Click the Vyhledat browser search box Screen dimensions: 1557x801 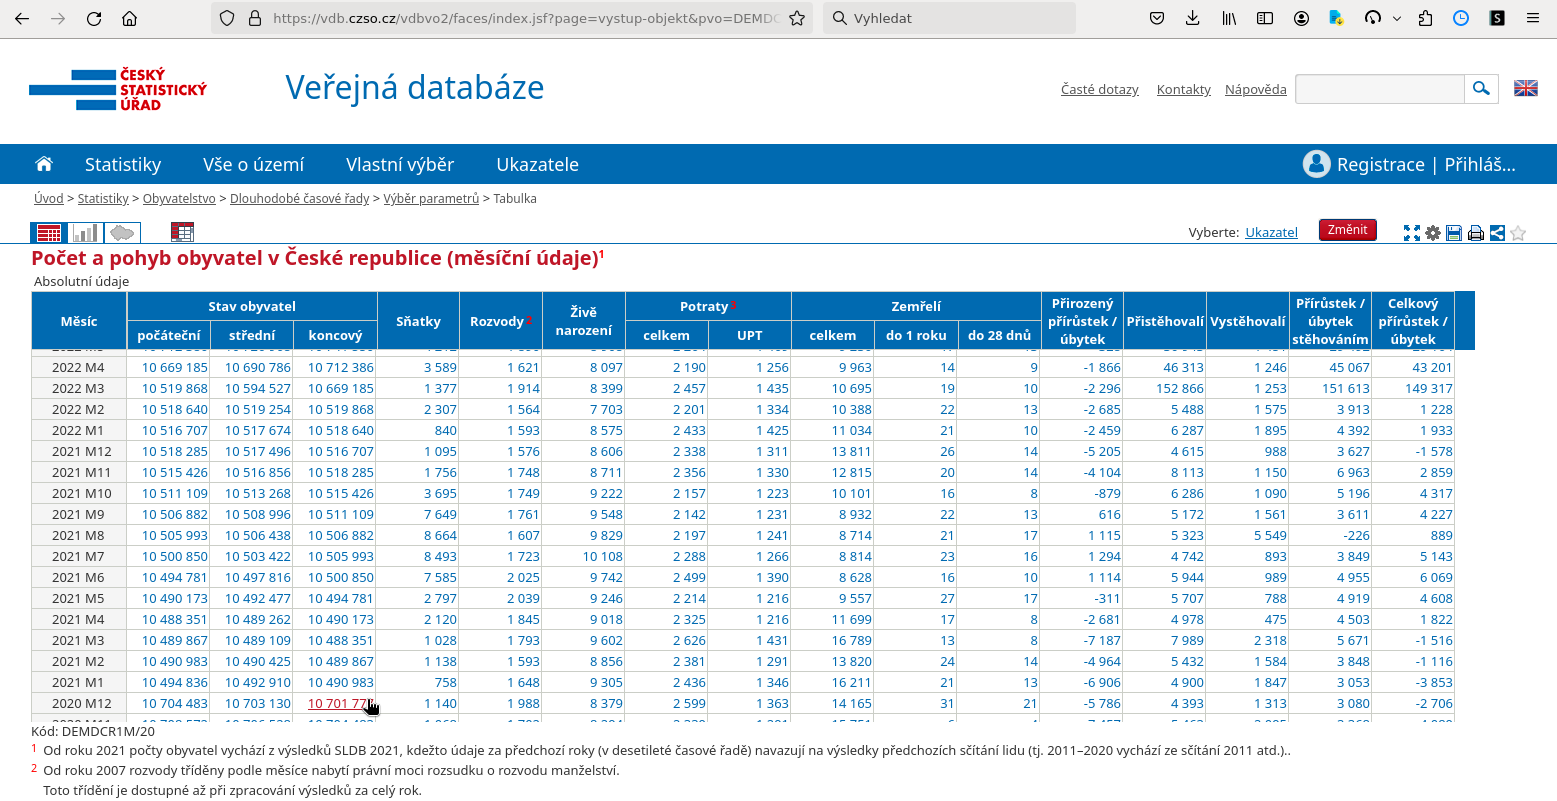950,18
